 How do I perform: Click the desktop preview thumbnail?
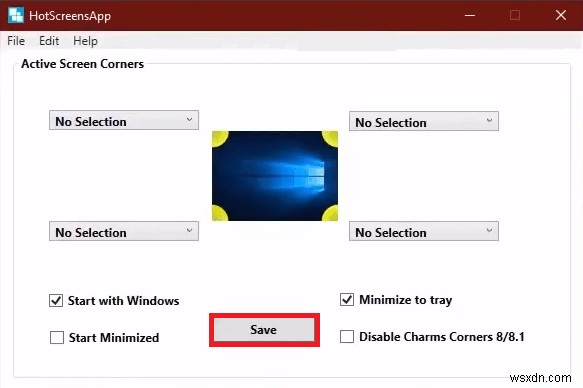pyautogui.click(x=275, y=176)
